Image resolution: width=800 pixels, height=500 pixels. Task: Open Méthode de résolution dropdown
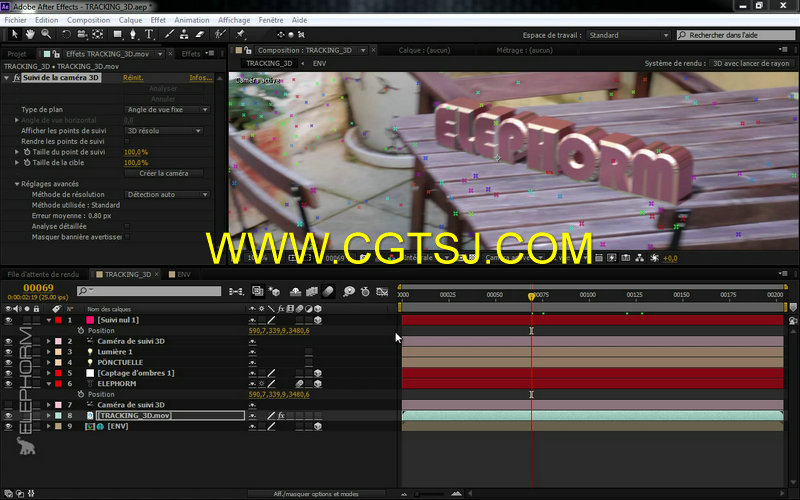coord(167,194)
